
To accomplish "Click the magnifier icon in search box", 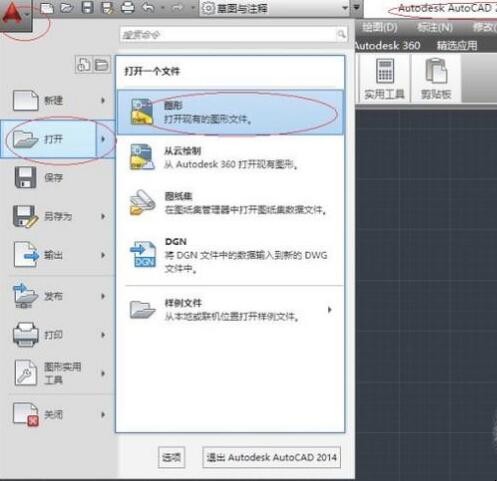I will [341, 34].
